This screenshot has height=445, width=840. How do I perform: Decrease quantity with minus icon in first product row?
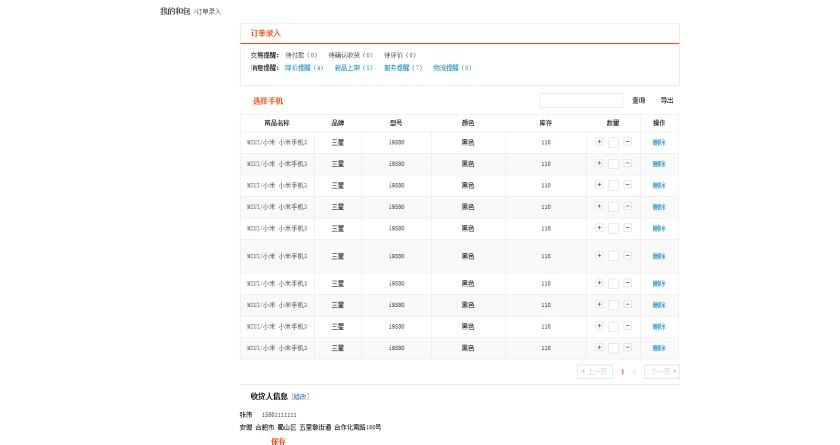point(627,142)
